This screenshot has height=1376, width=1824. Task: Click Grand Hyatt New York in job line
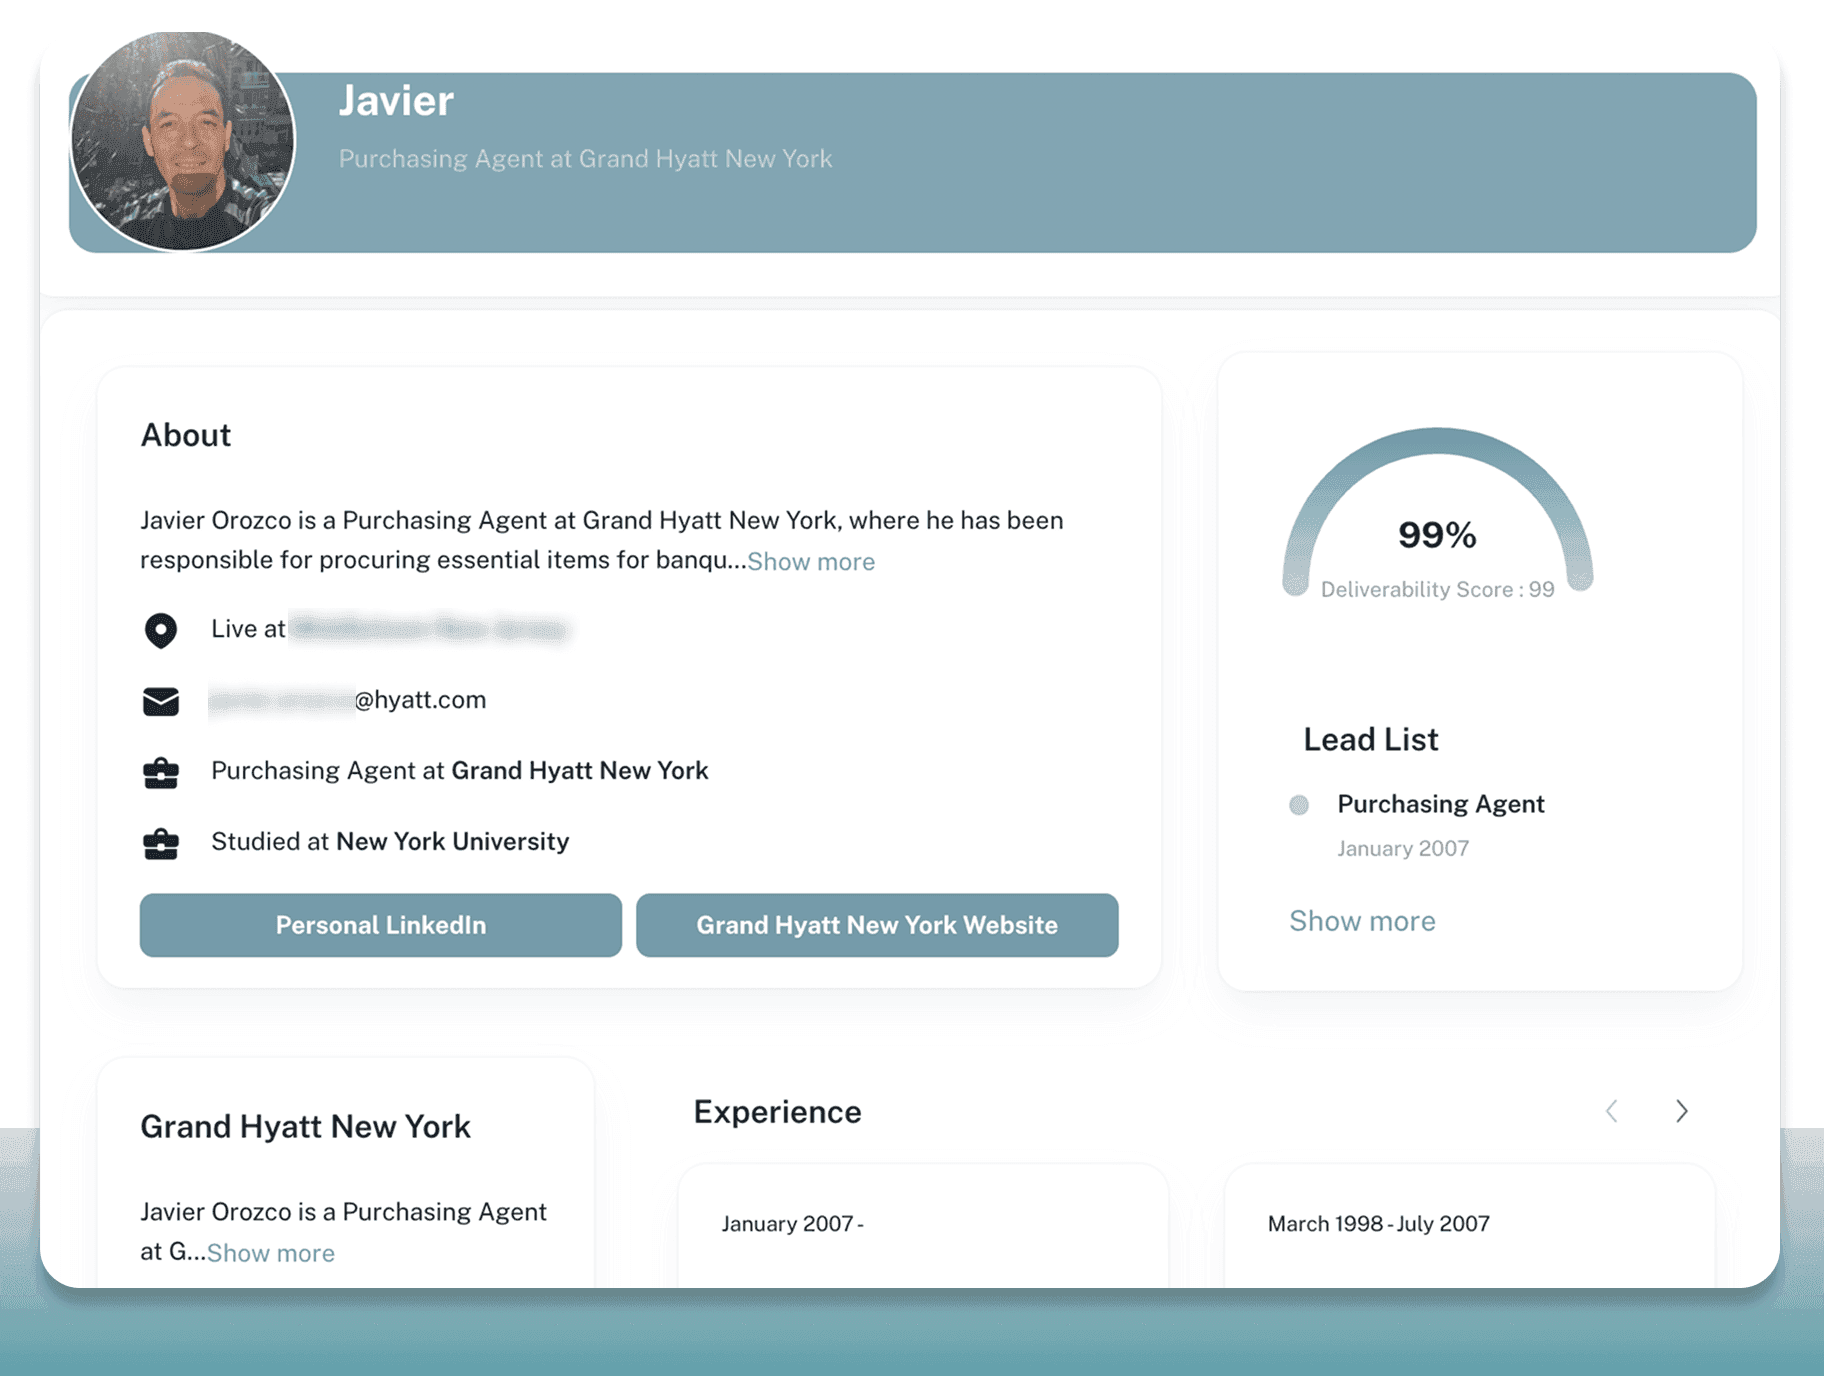(580, 770)
